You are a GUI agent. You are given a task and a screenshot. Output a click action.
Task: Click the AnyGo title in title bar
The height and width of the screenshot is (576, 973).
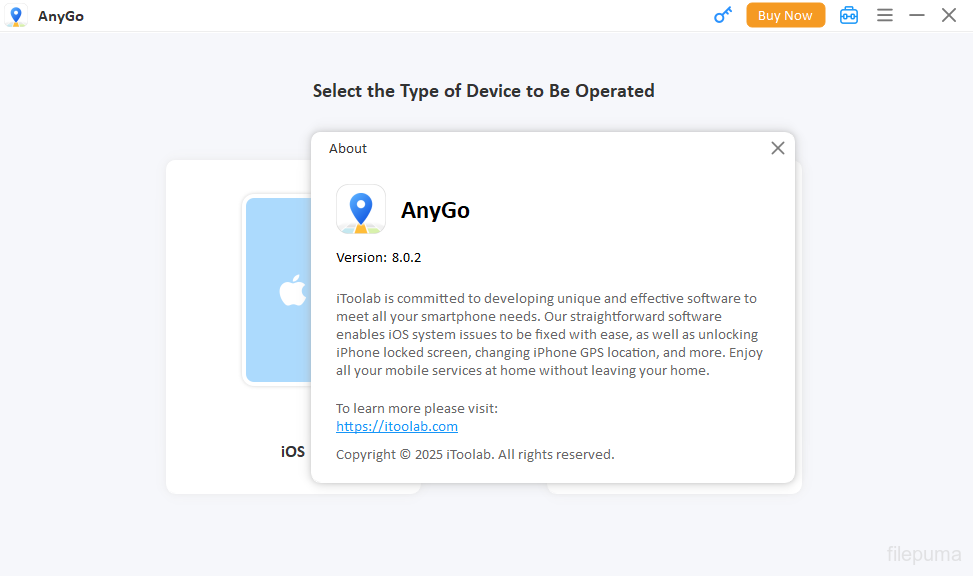(x=61, y=16)
